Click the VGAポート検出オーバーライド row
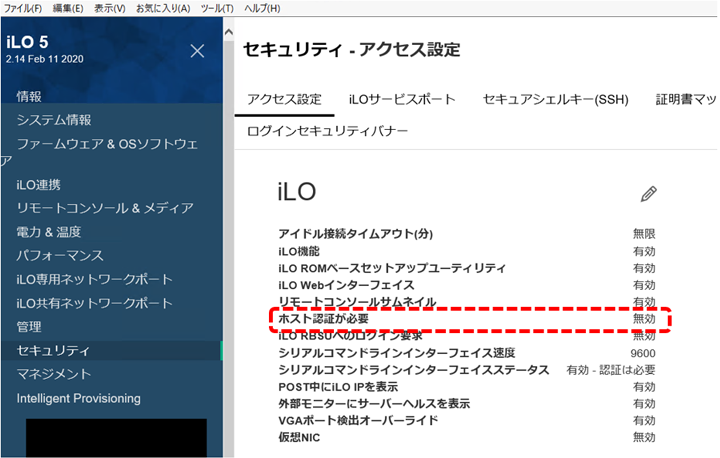 (467, 420)
